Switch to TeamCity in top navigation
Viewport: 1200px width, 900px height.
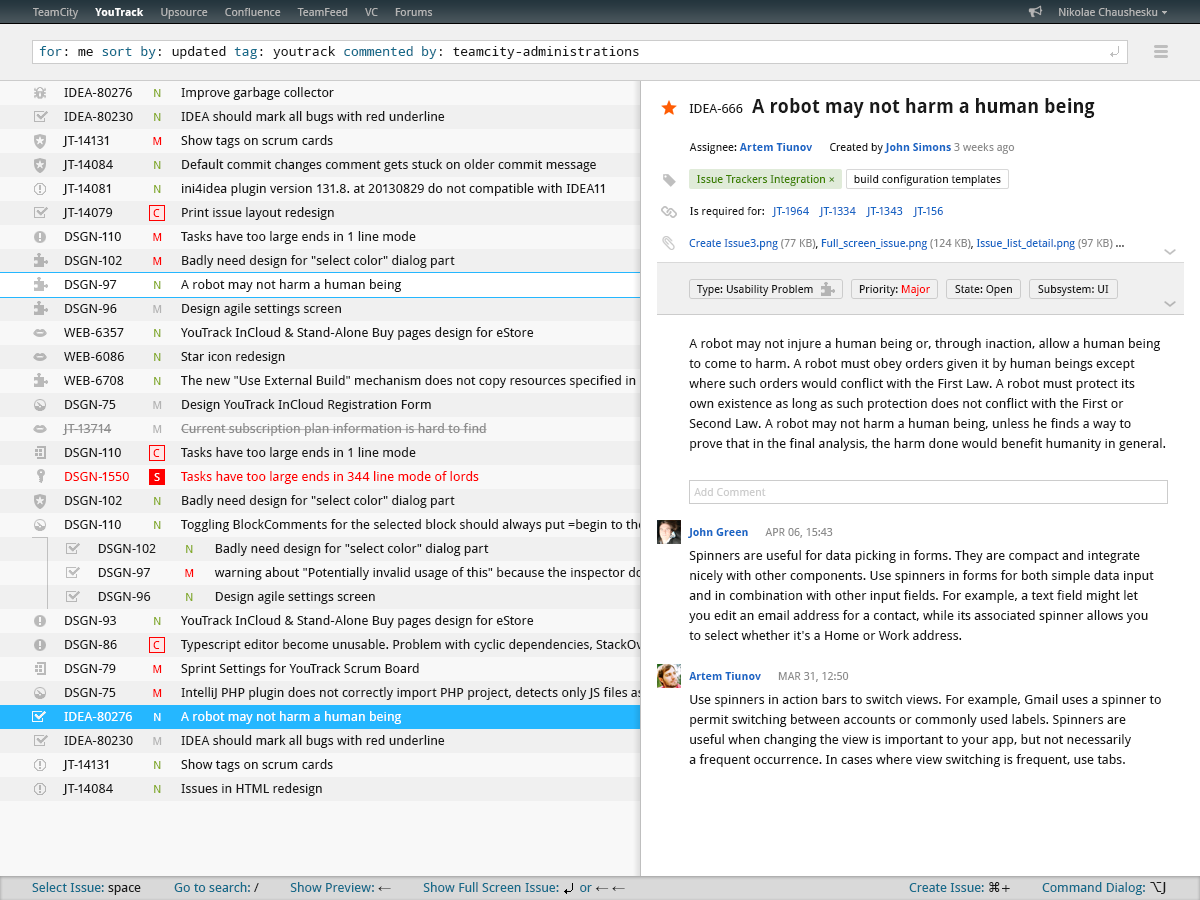coord(57,12)
